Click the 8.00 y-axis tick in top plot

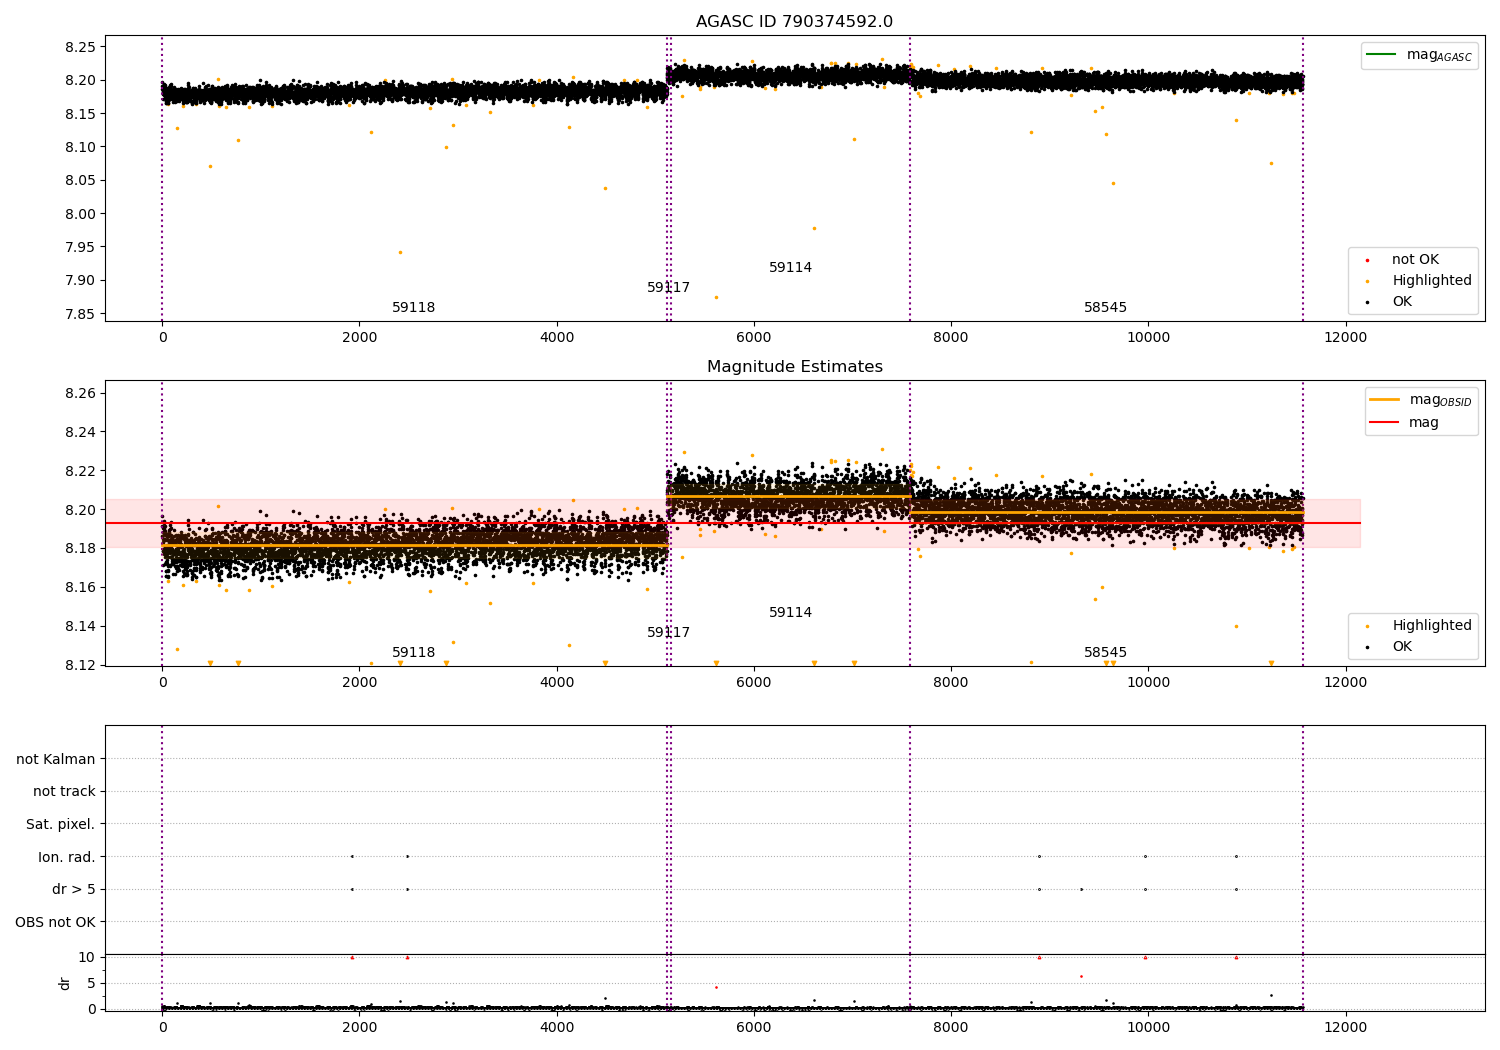click(79, 214)
